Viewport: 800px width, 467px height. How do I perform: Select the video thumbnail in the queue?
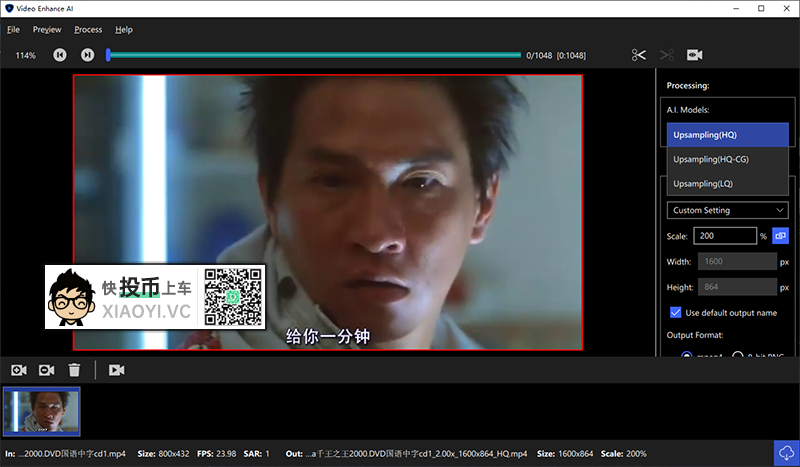click(x=42, y=412)
